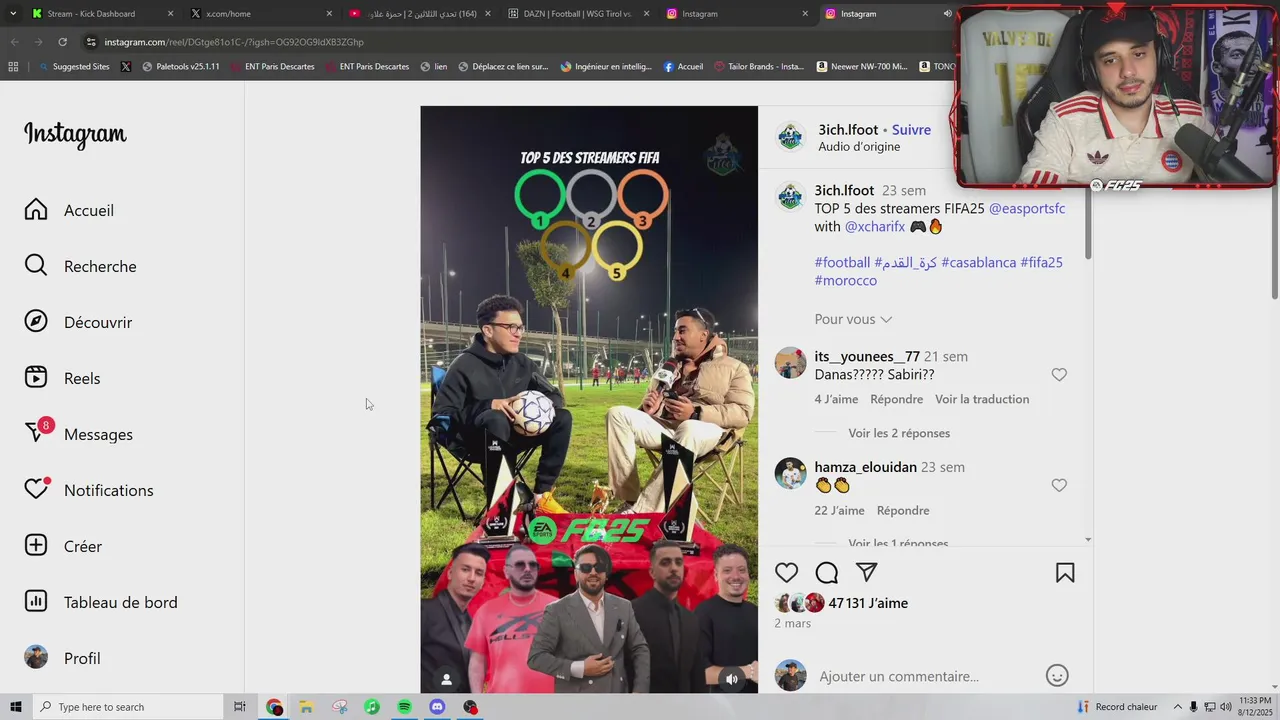Open Audio d'origine link
Image resolution: width=1280 pixels, height=720 pixels.
click(859, 147)
